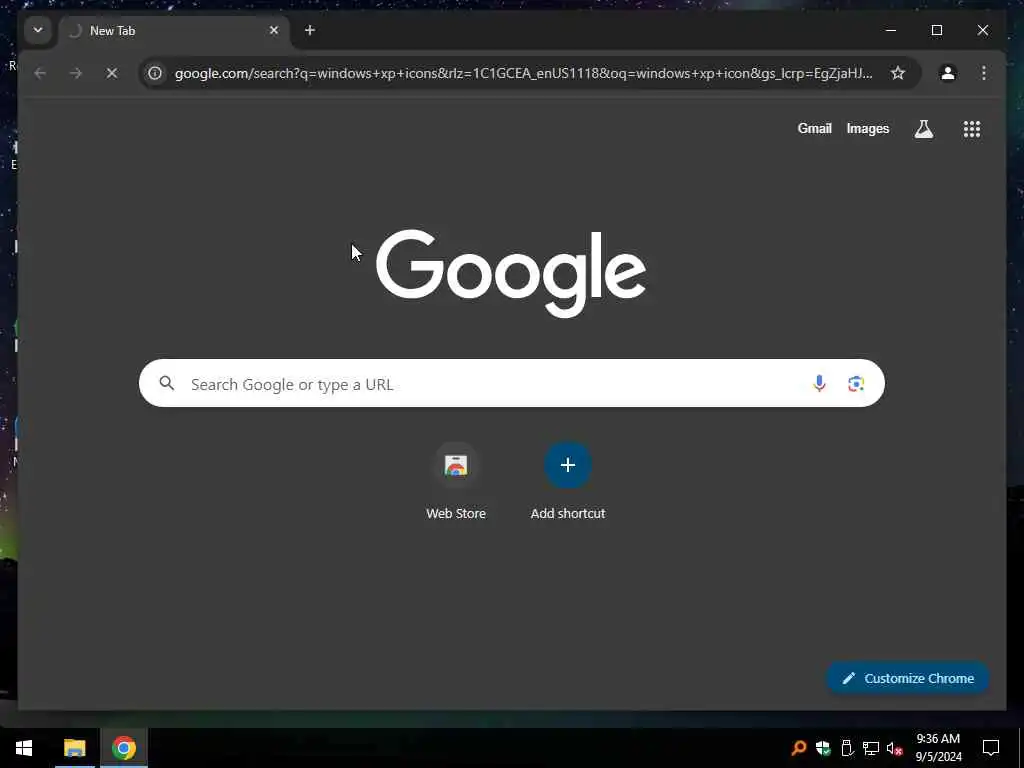Screen dimensions: 1024x768
Task: Go forward to next page
Action: pyautogui.click(x=76, y=73)
